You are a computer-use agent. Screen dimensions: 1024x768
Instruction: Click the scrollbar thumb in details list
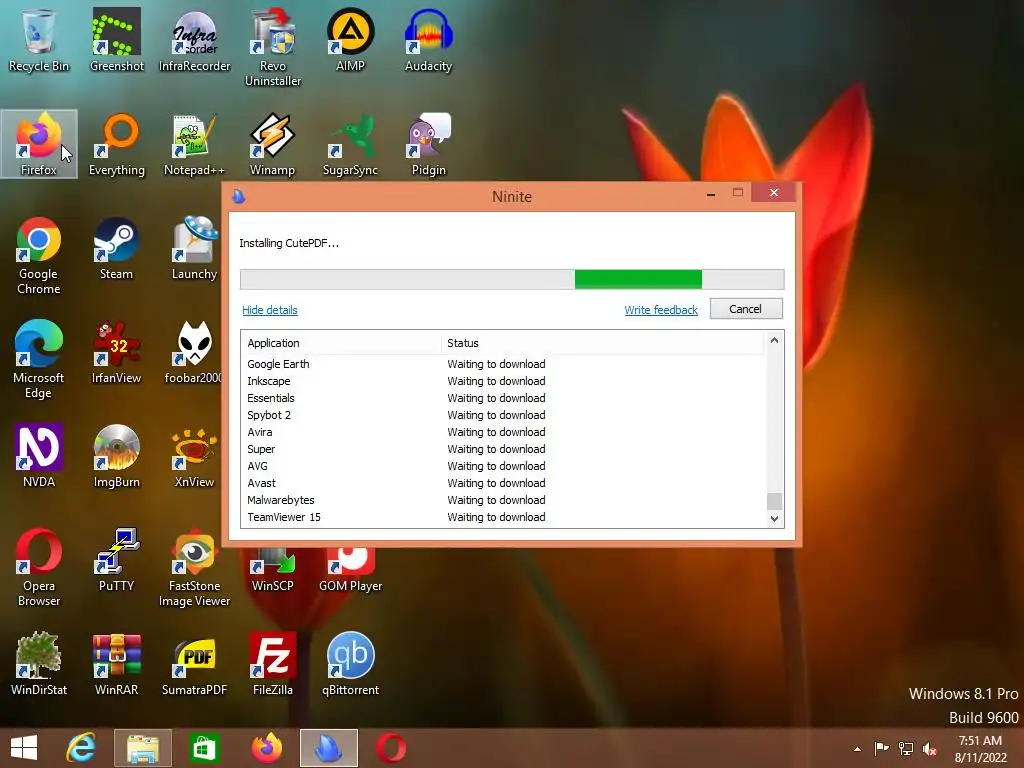click(775, 501)
